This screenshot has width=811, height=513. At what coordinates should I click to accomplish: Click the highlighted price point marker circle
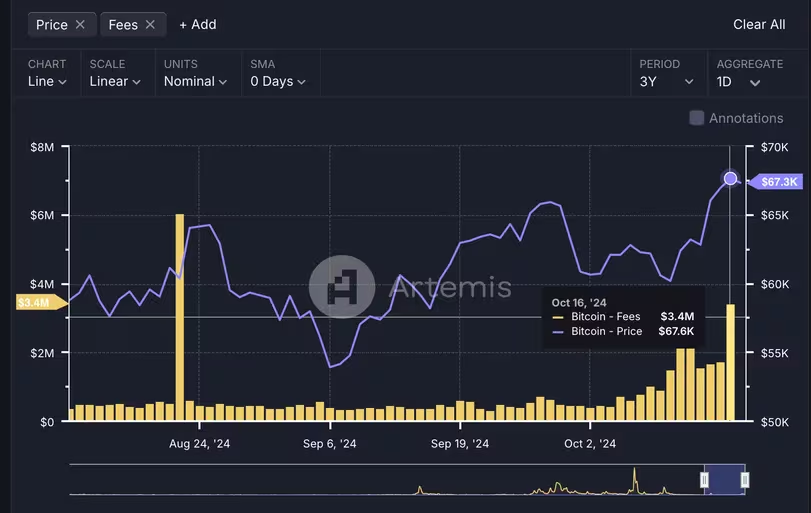730,178
